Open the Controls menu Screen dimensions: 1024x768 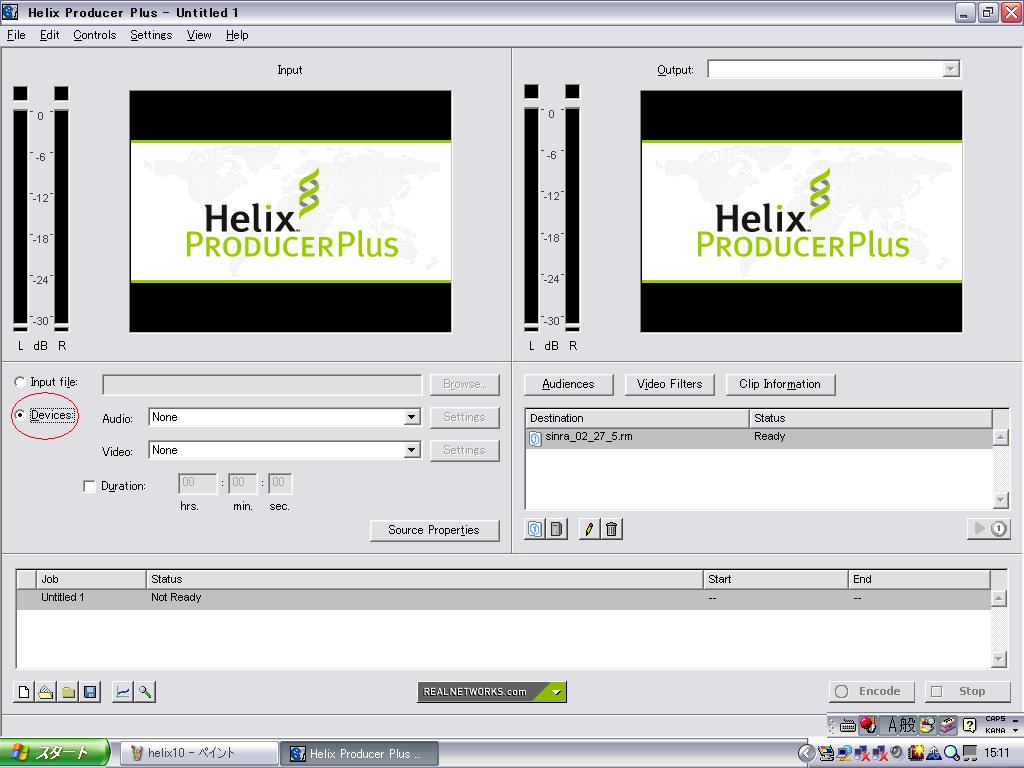point(95,35)
